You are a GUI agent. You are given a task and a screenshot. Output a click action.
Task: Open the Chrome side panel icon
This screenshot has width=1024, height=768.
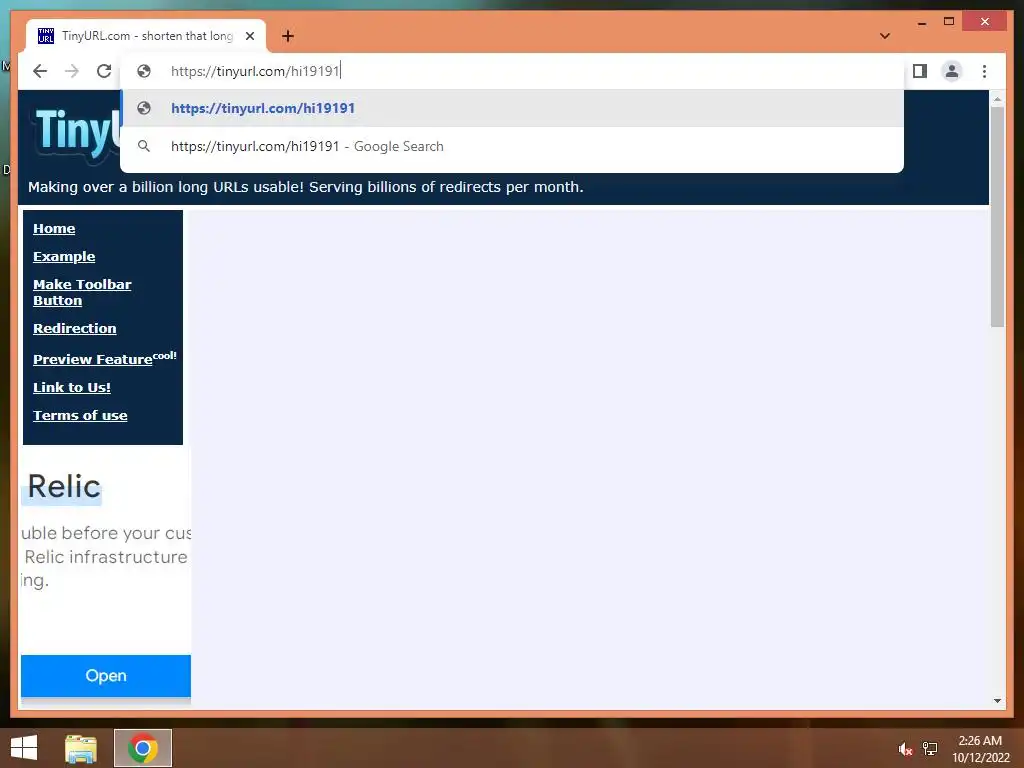point(920,71)
